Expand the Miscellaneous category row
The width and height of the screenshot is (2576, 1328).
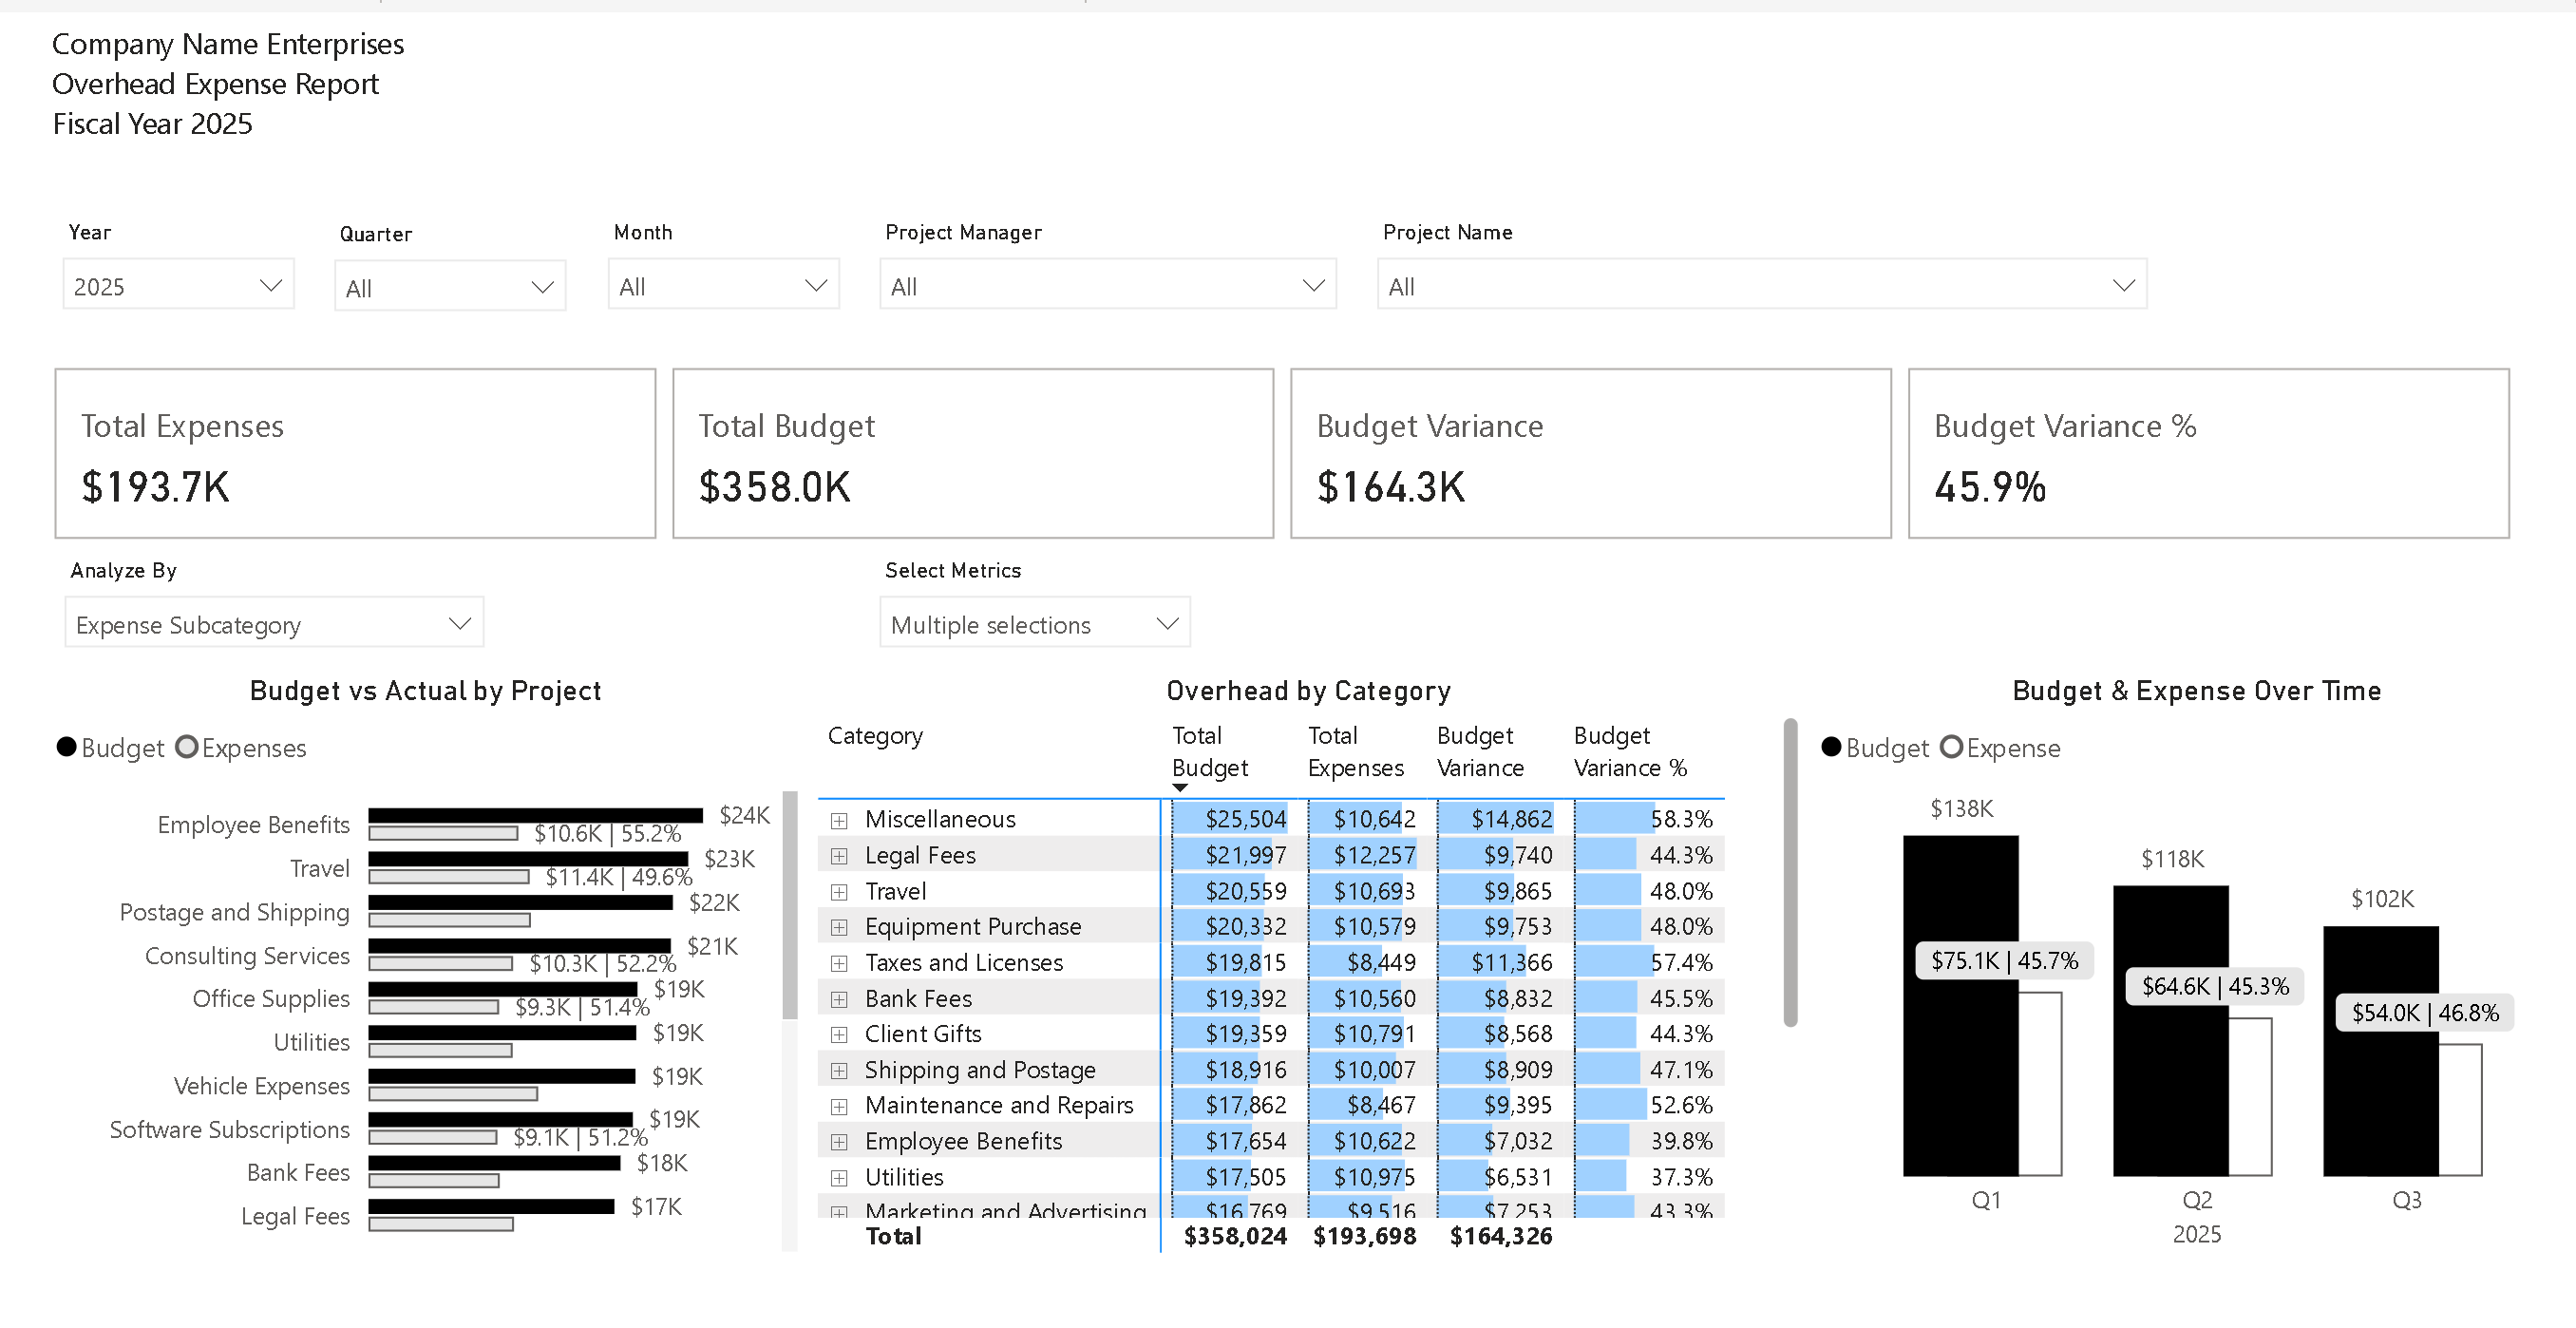pyautogui.click(x=839, y=821)
